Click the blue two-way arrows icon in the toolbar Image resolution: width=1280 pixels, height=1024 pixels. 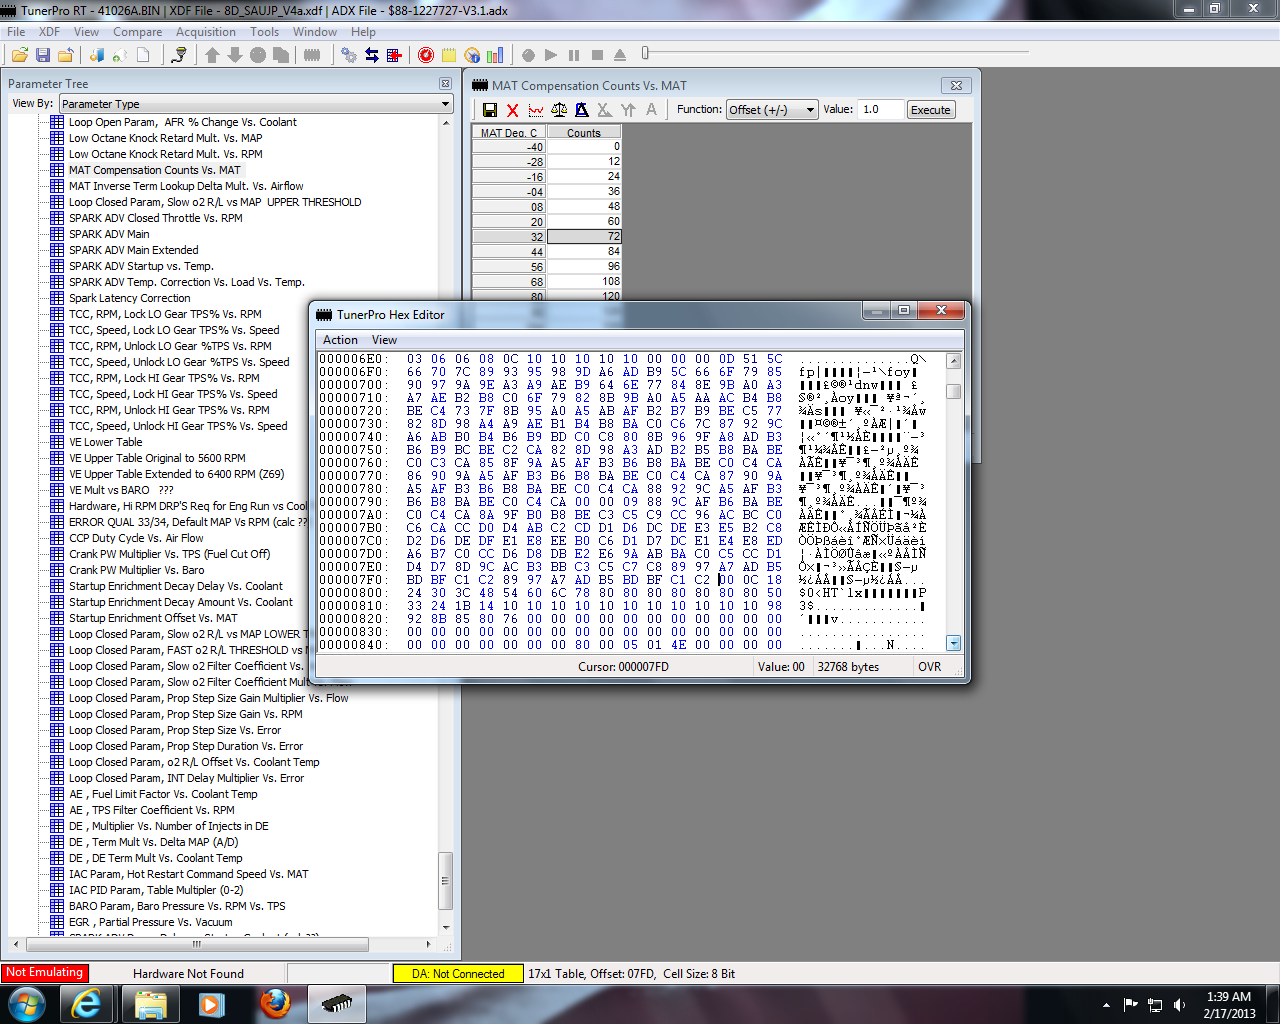coord(372,55)
